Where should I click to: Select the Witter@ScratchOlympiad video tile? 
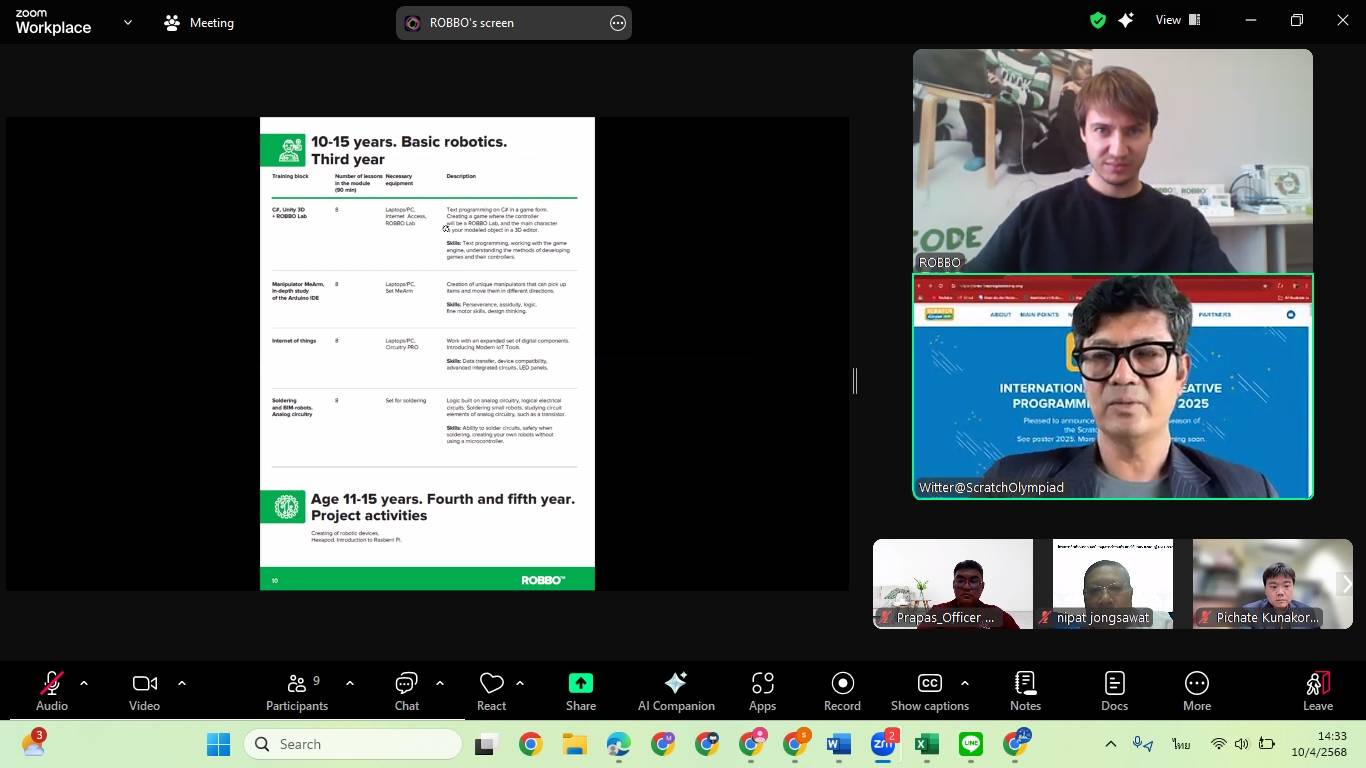1113,386
